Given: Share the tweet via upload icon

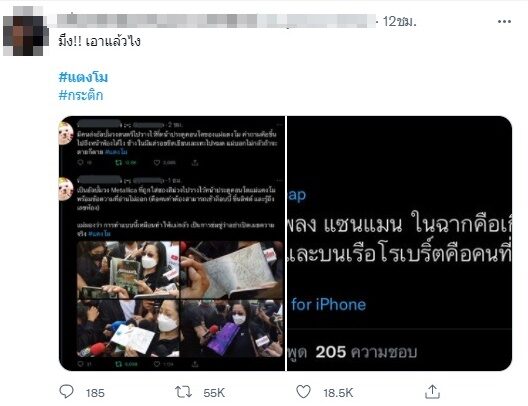Looking at the screenshot, I should pos(432,392).
